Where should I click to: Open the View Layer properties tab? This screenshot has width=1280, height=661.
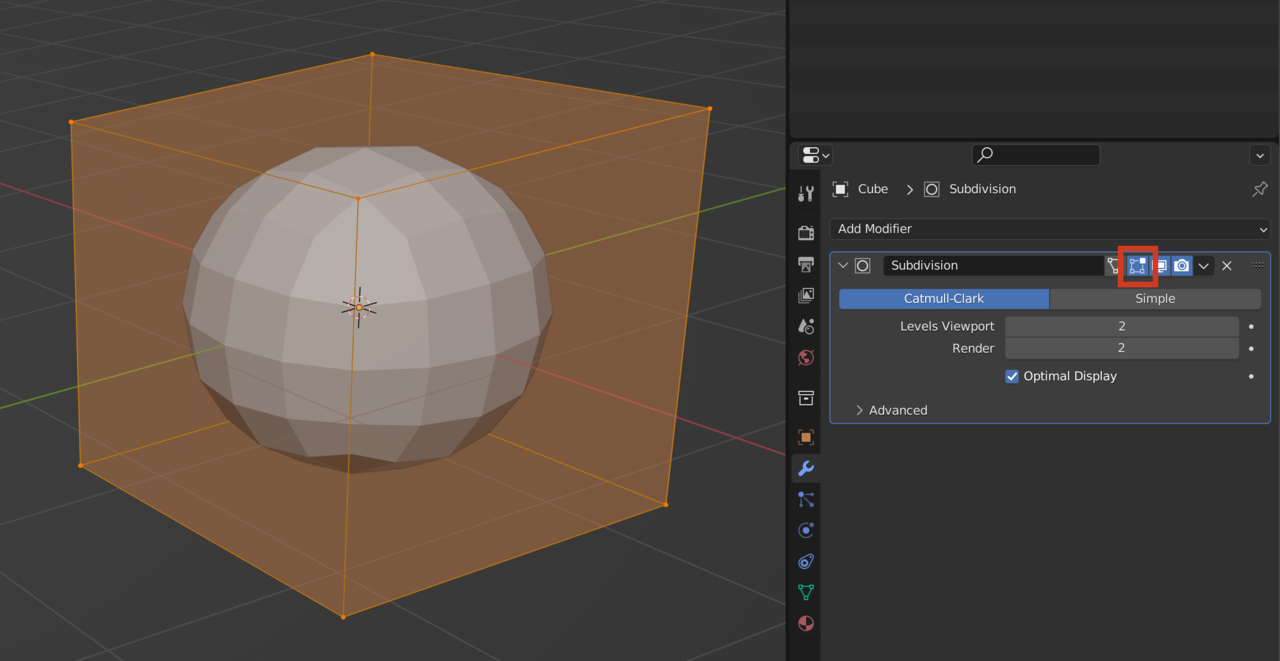click(x=805, y=295)
